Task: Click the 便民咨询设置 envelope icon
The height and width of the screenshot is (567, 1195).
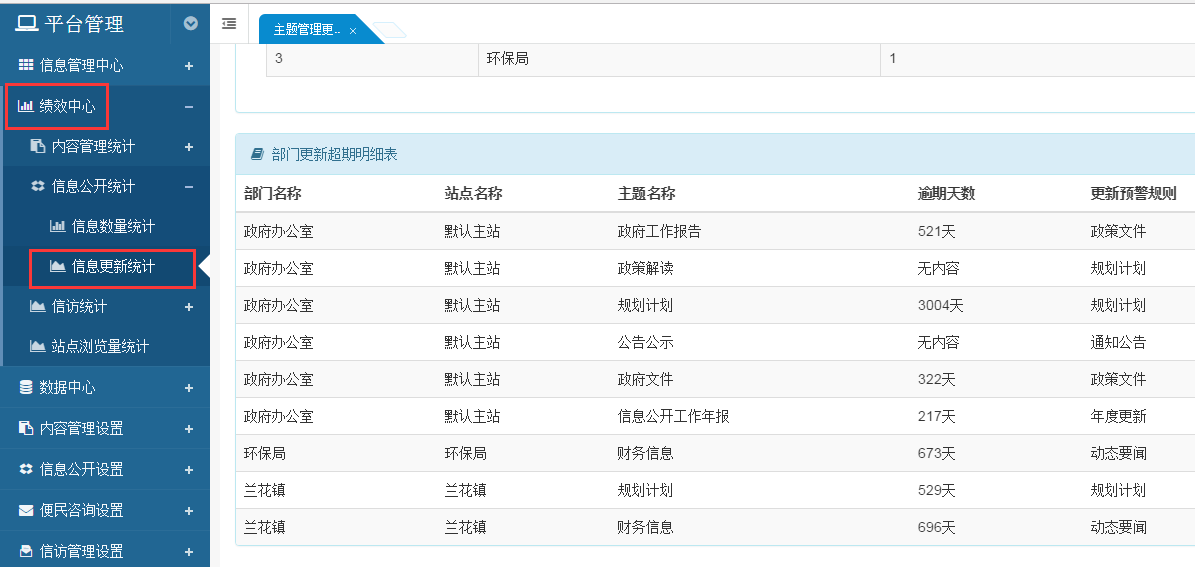Action: [x=26, y=510]
